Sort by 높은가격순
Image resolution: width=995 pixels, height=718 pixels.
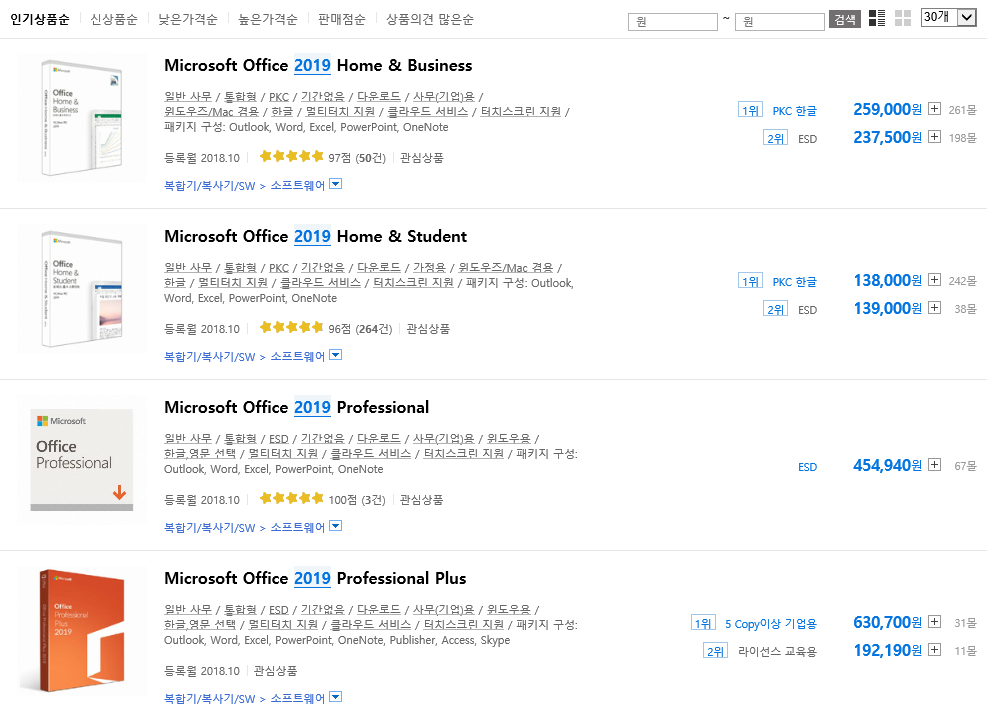(267, 19)
